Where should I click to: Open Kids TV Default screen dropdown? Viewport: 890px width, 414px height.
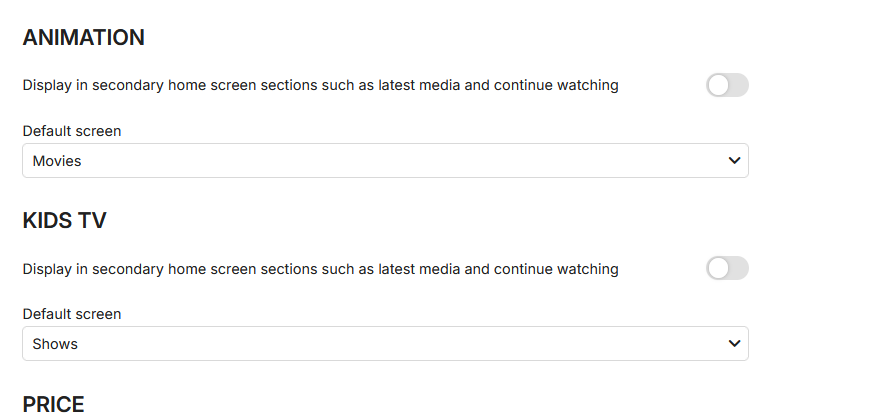385,344
